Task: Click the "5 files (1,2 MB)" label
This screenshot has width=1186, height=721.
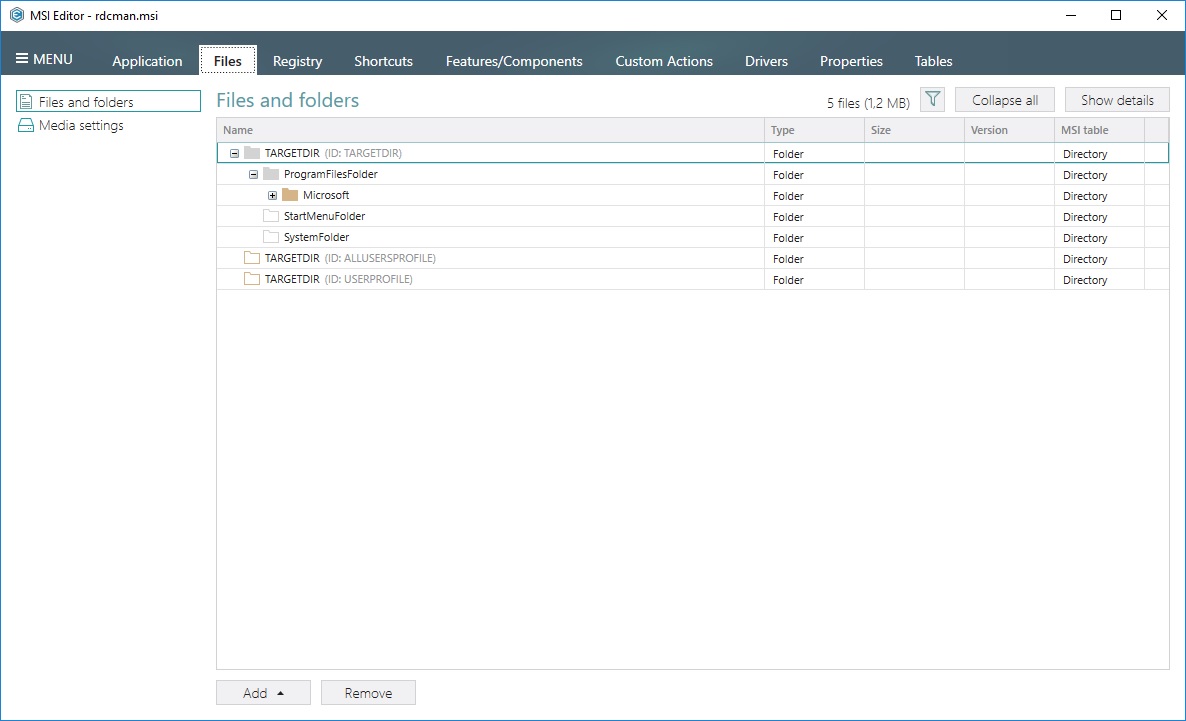Action: coord(868,103)
